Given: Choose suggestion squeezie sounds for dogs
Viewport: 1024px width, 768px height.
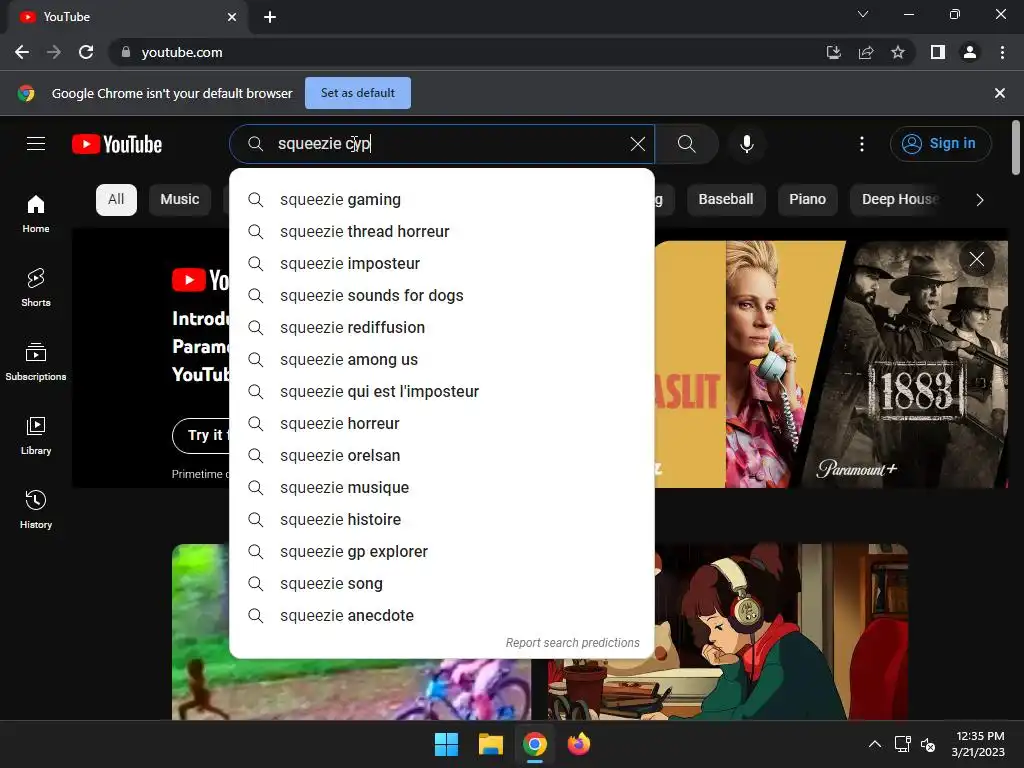Looking at the screenshot, I should click(442, 296).
